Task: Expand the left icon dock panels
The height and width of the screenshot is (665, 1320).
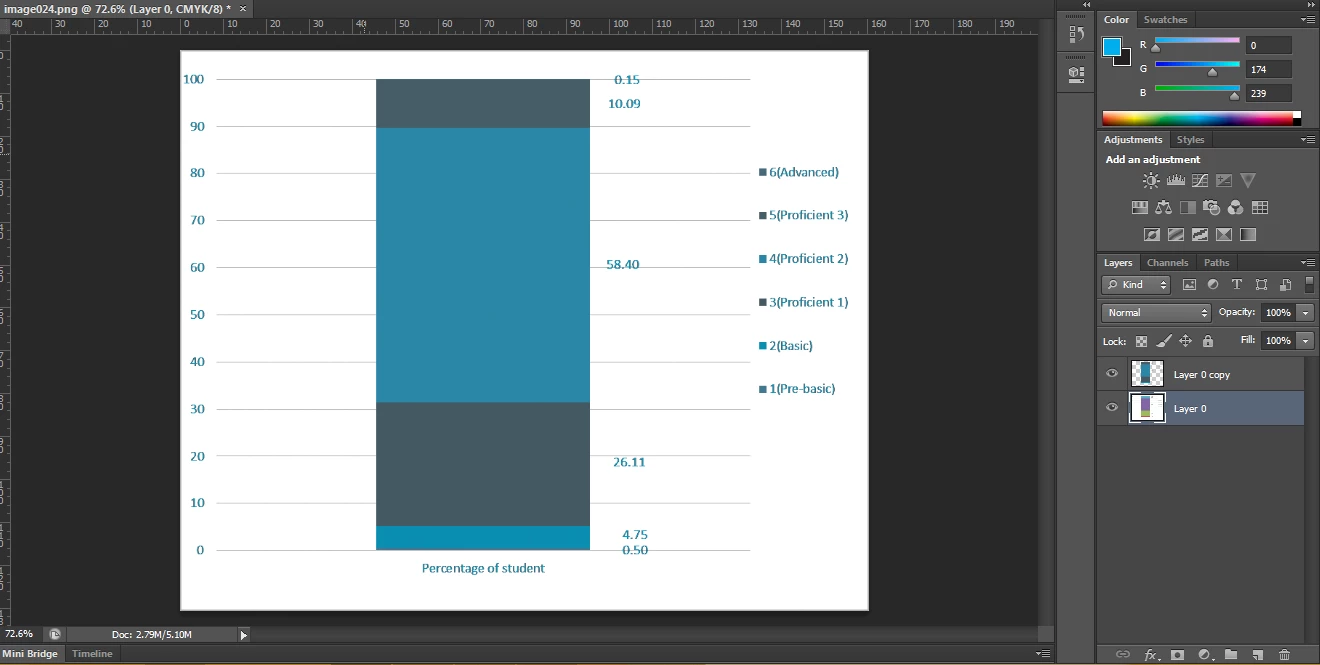Action: [x=1087, y=5]
